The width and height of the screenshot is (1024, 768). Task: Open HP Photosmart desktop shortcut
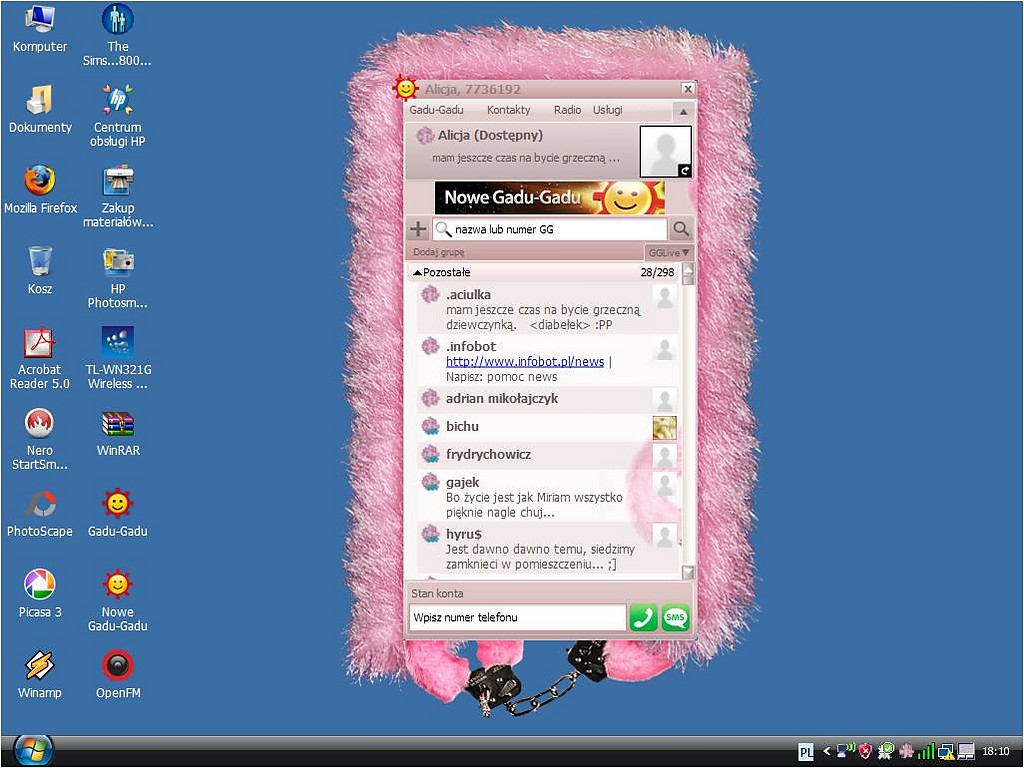(118, 278)
